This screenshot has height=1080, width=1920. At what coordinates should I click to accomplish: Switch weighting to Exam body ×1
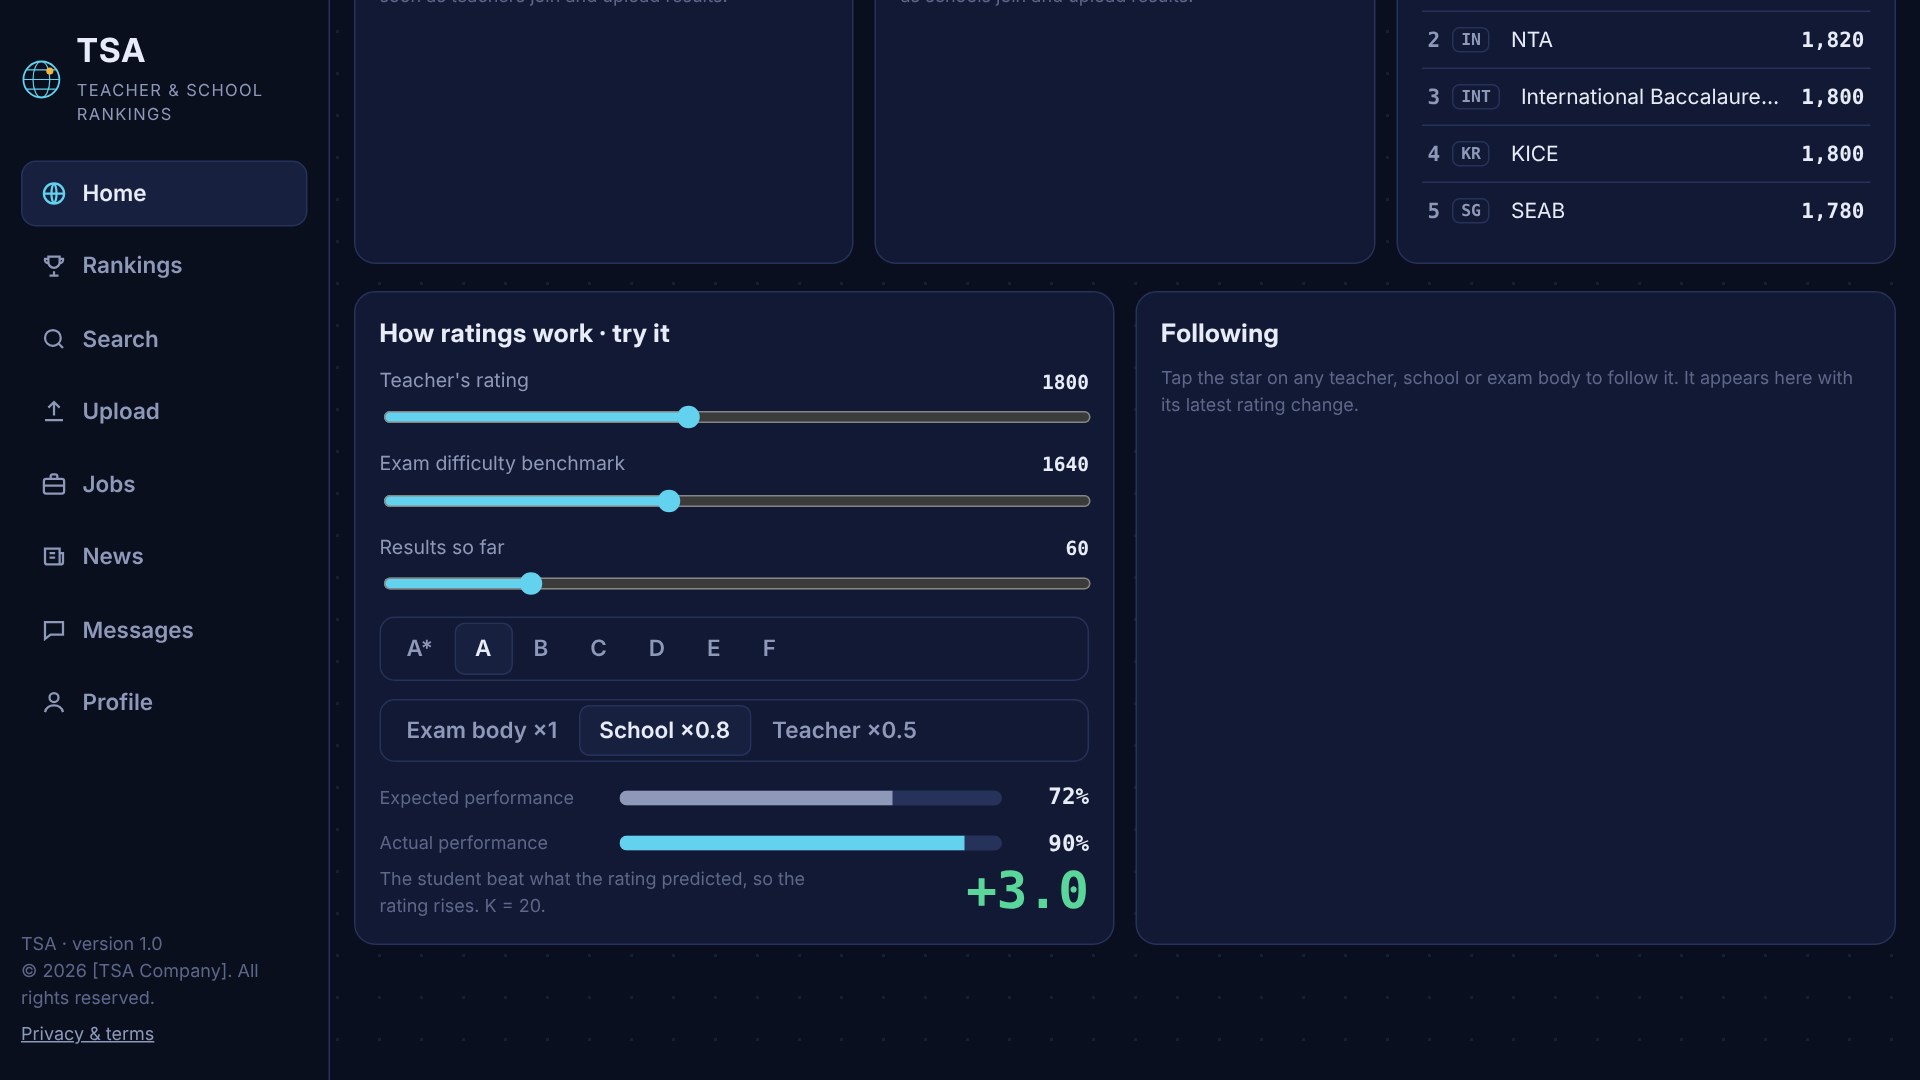coord(482,730)
